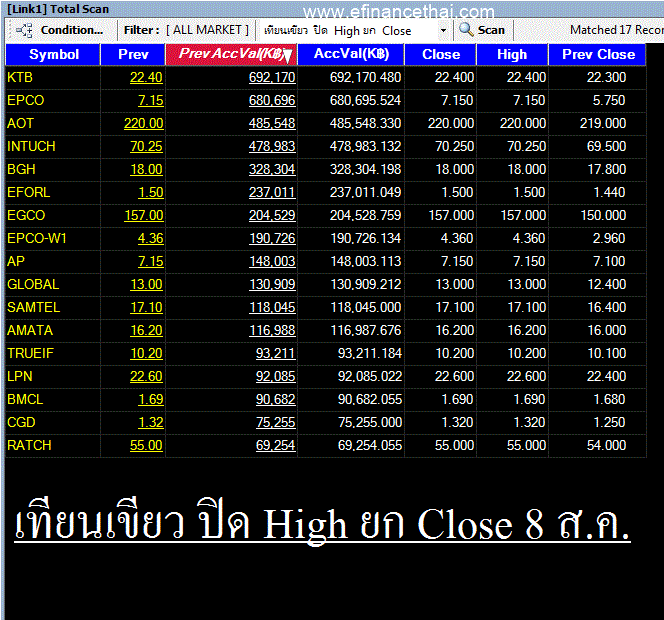This screenshot has height=620, width=664.
Task: Select the LPN symbol
Action: pos(19,376)
